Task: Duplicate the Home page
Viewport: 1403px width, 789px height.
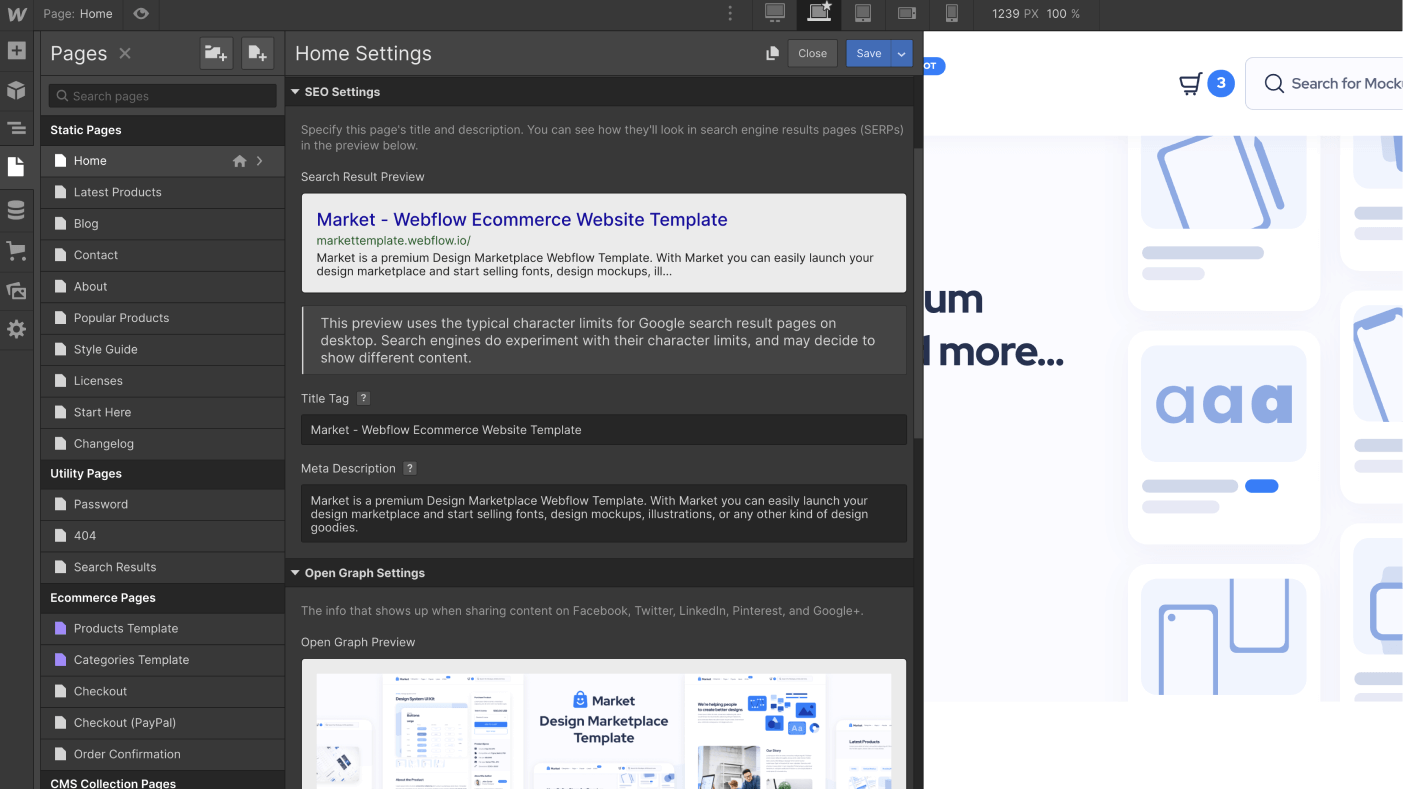Action: pyautogui.click(x=772, y=54)
